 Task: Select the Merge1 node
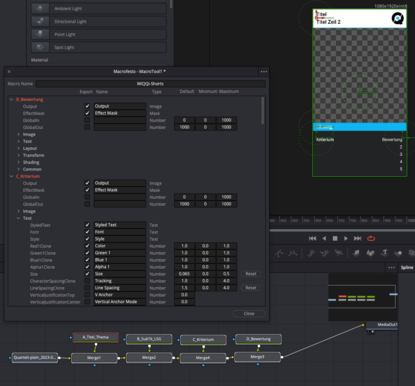(x=94, y=358)
